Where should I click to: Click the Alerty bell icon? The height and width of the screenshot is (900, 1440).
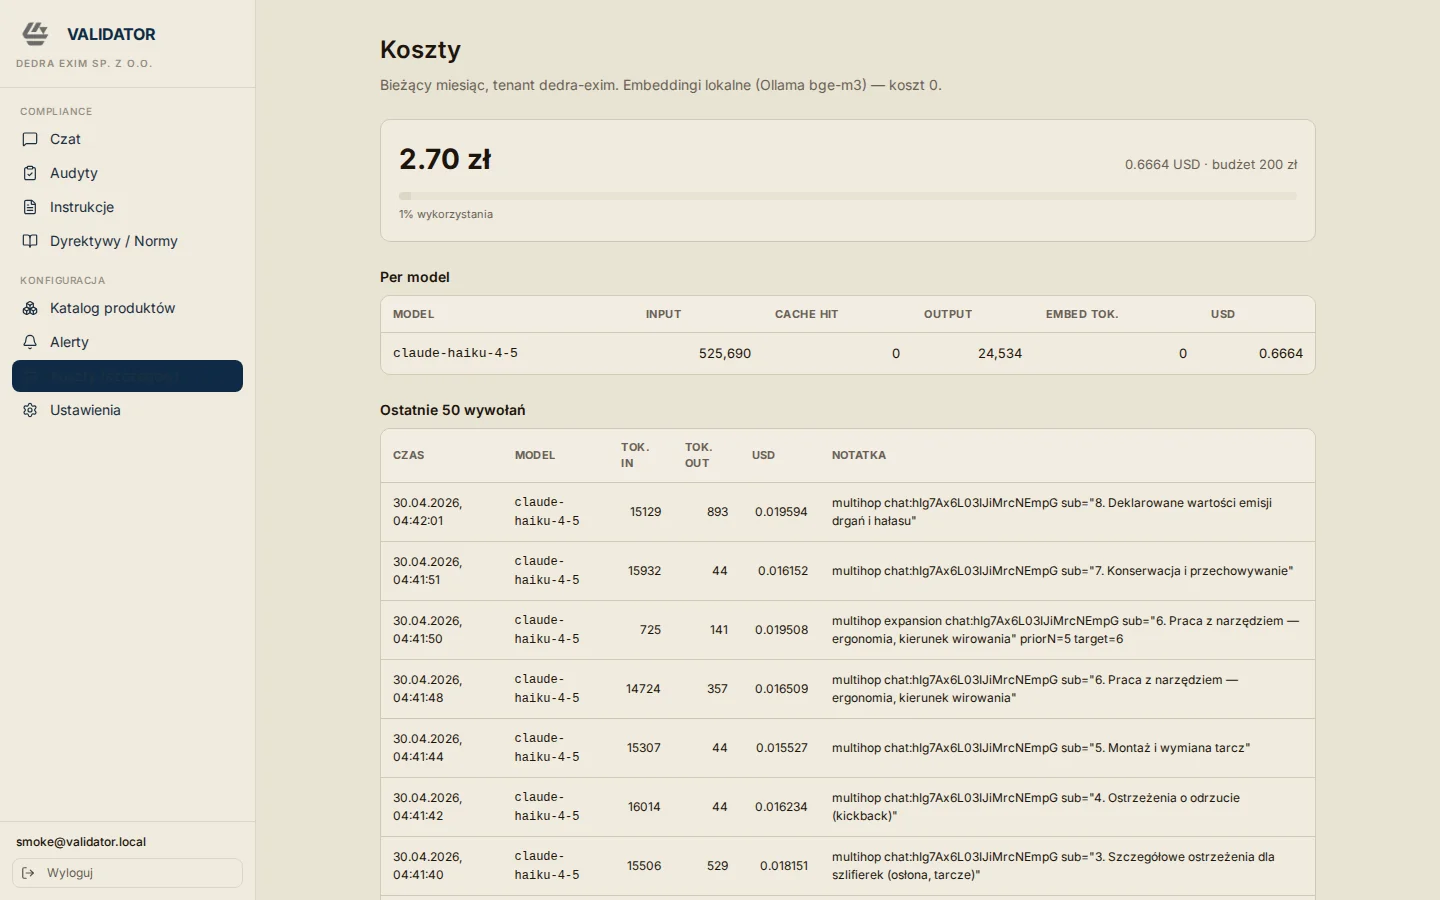click(30, 342)
